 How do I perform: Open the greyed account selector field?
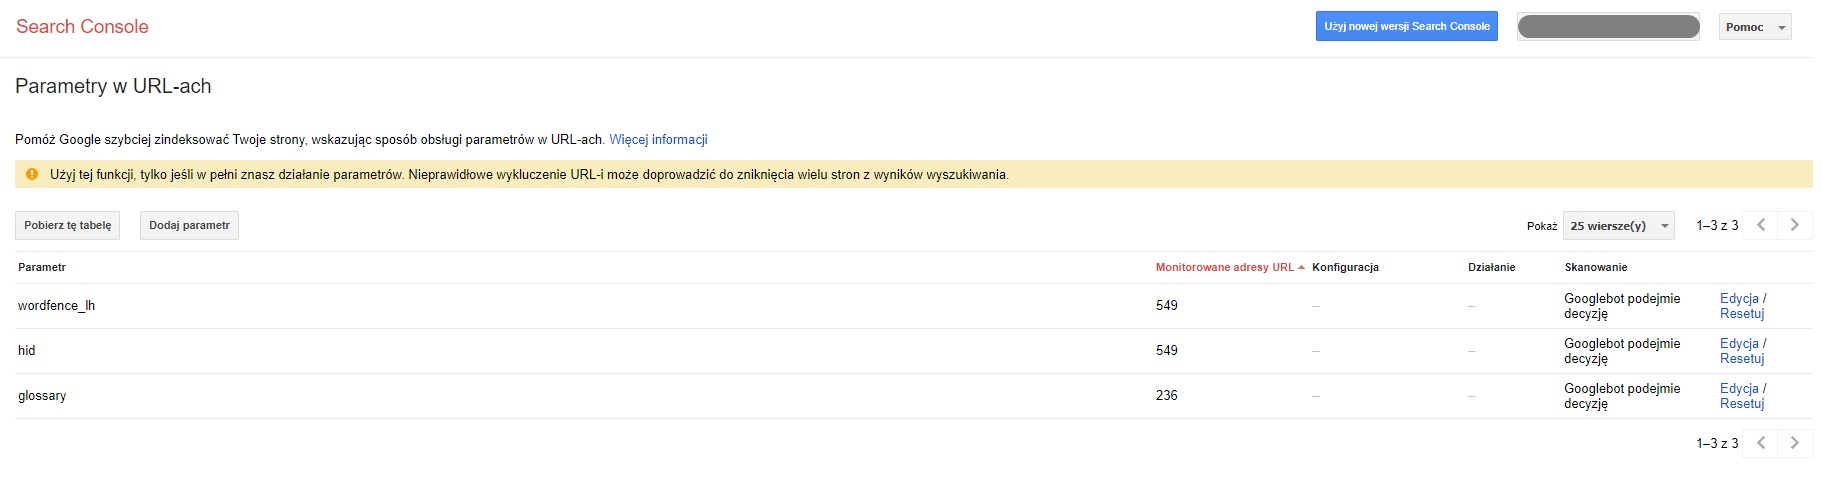click(x=1608, y=27)
